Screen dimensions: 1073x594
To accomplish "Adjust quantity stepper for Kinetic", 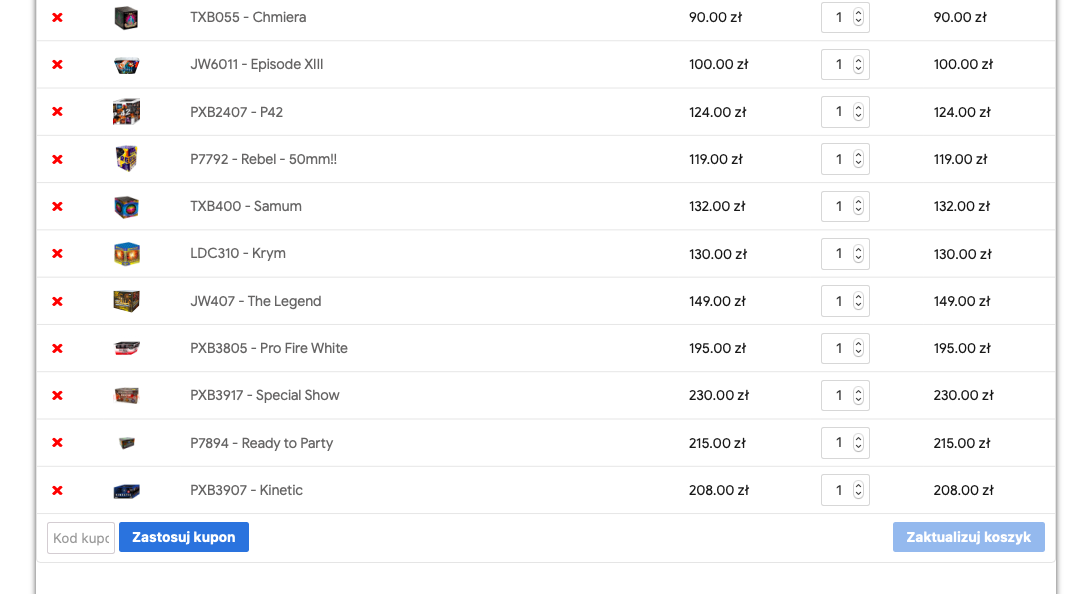I will coord(858,490).
